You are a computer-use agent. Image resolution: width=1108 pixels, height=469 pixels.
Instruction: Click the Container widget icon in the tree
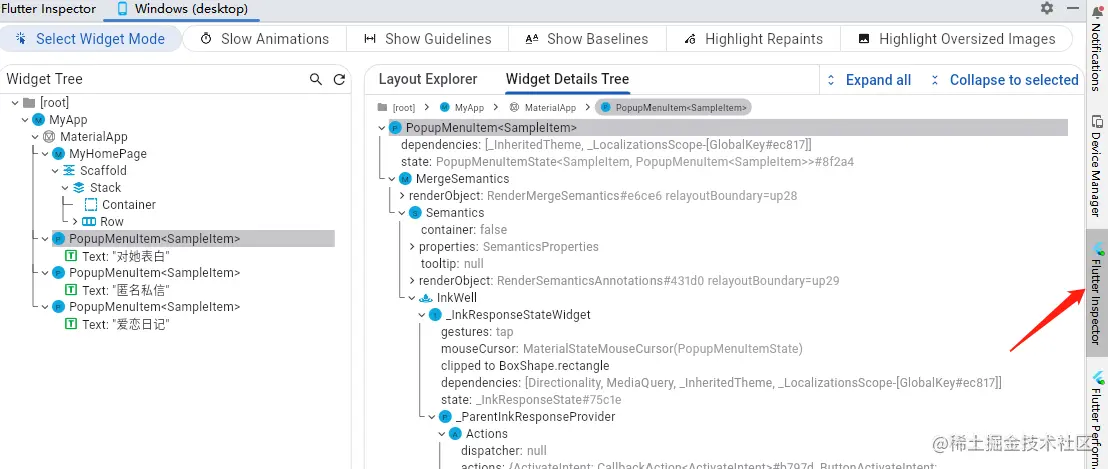(90, 205)
